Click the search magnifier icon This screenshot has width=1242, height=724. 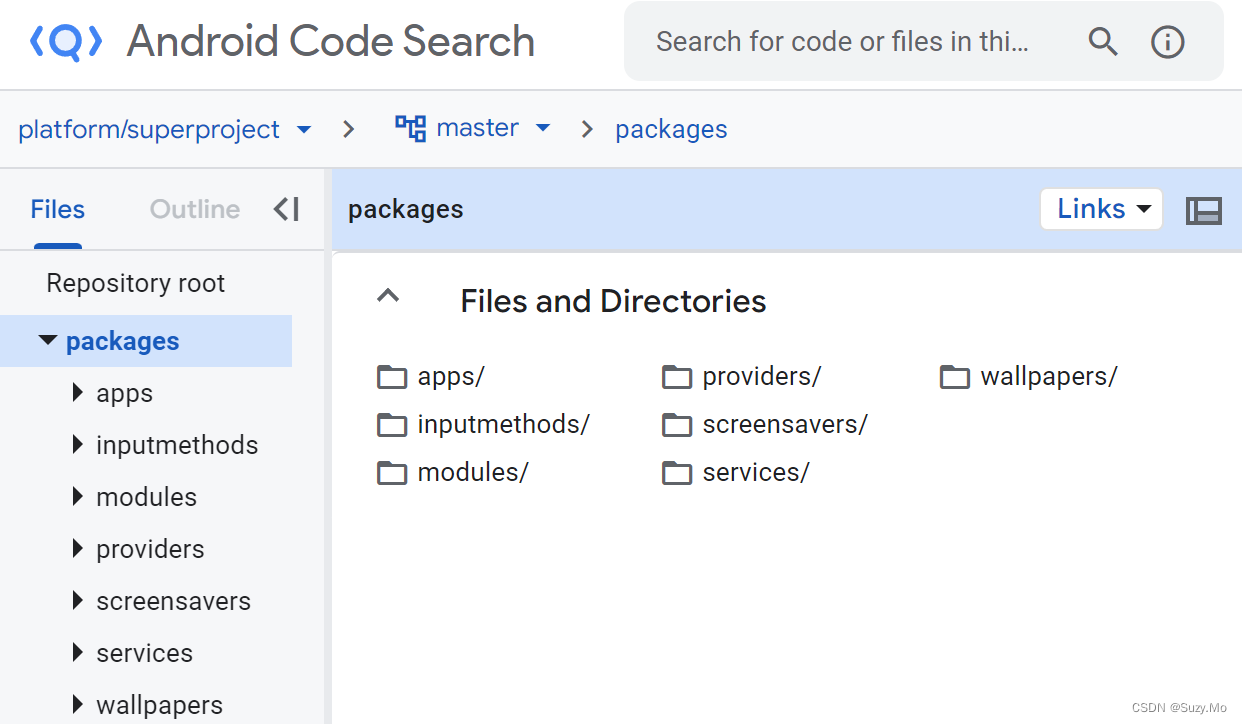(1102, 42)
